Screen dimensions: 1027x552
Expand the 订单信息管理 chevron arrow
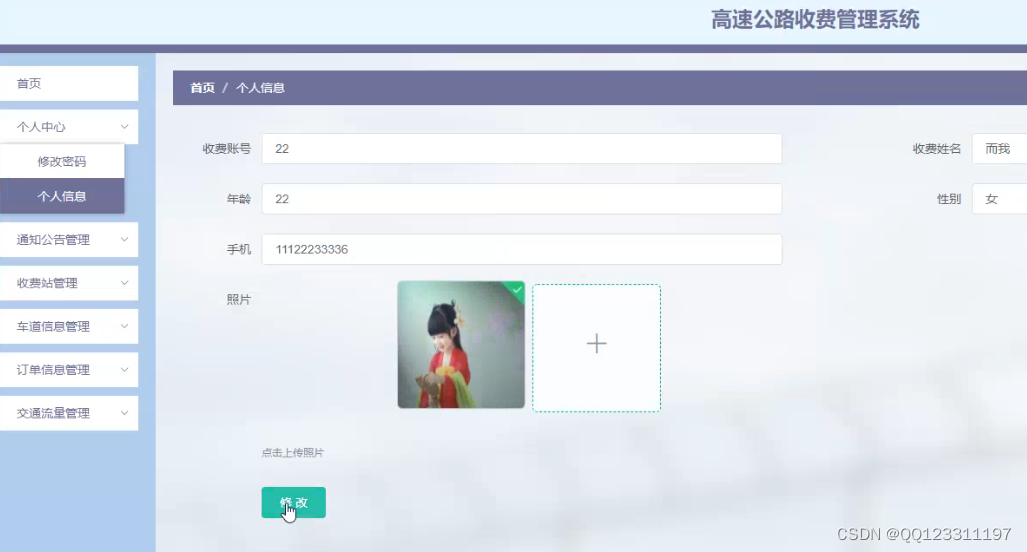(x=124, y=369)
